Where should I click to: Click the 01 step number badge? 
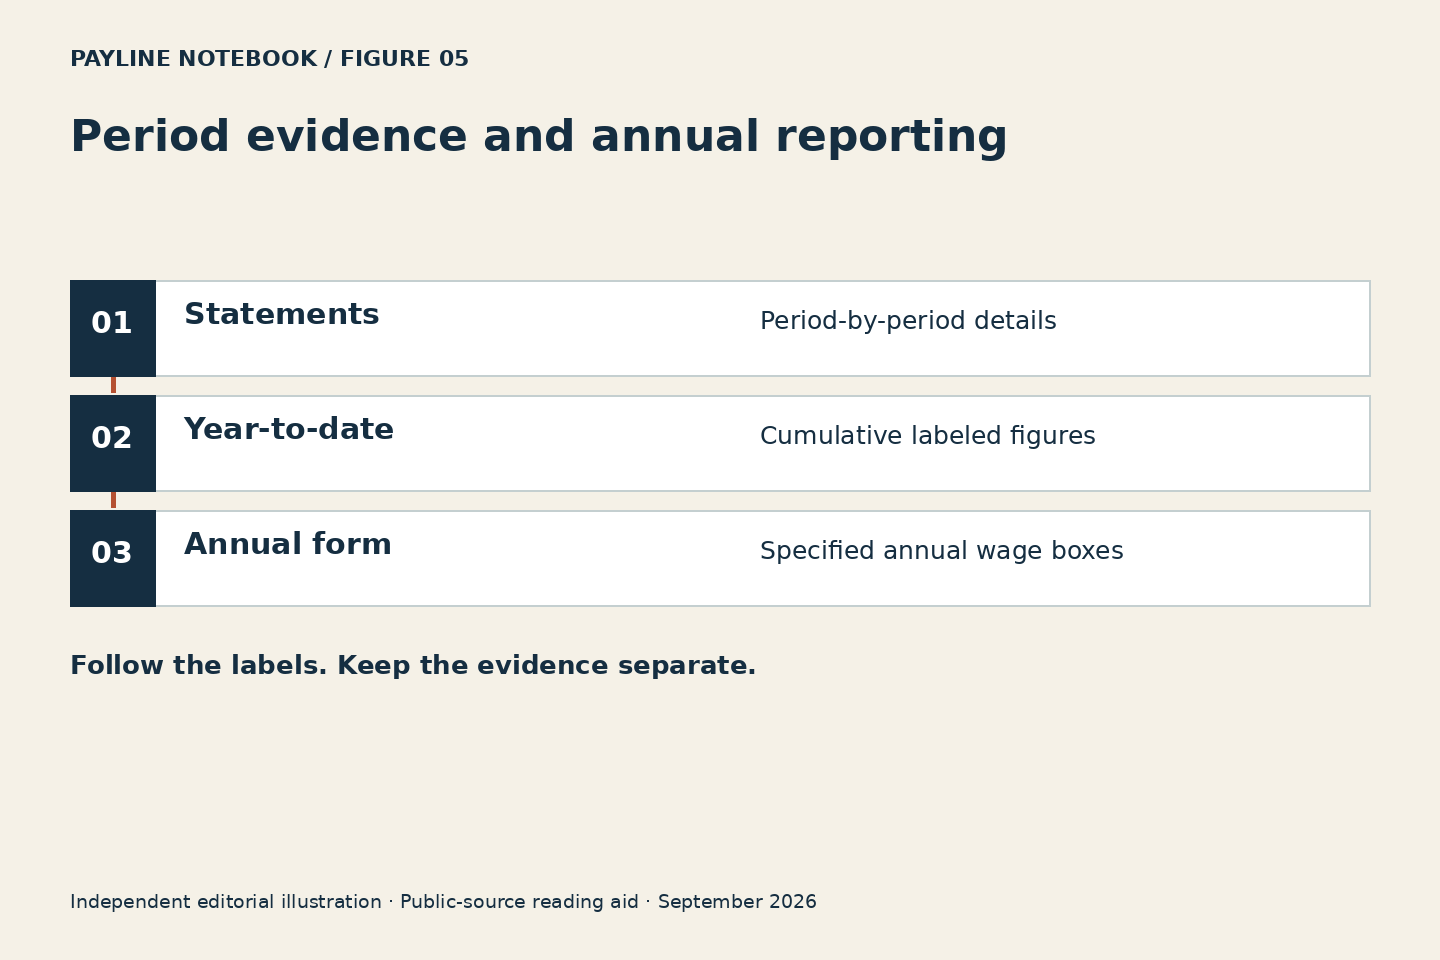coord(113,328)
